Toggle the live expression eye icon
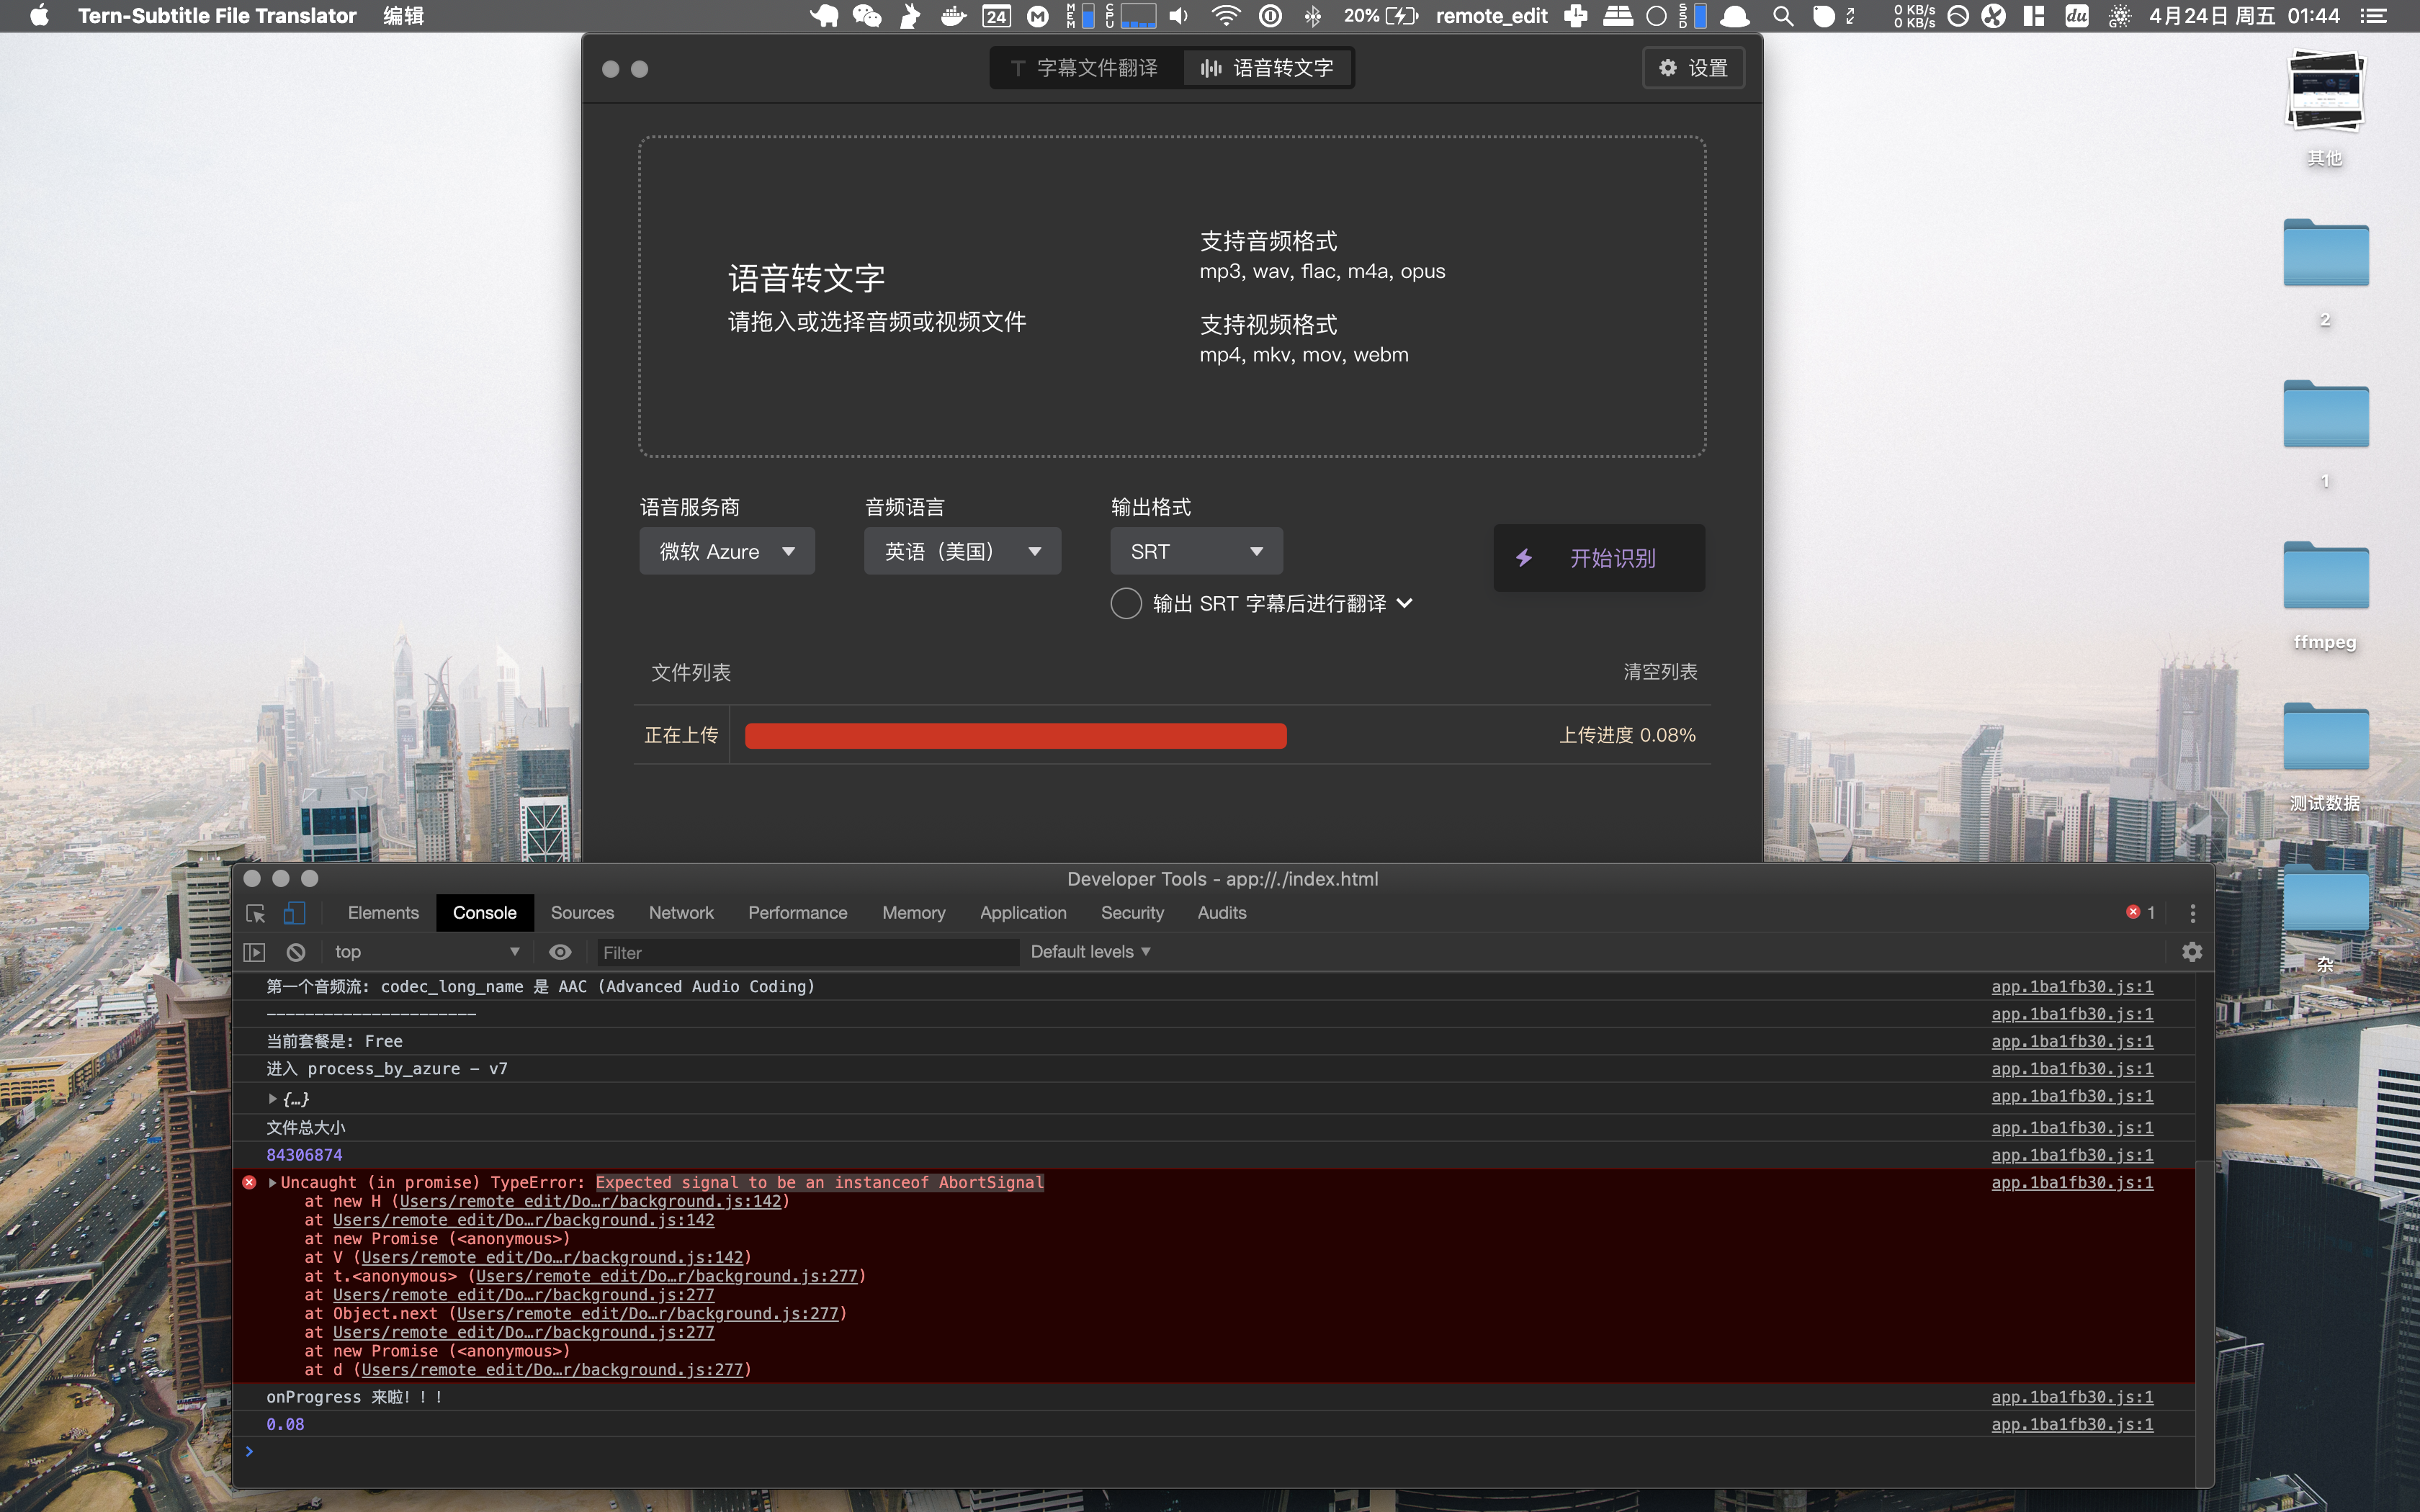The height and width of the screenshot is (1512, 2420). [560, 952]
